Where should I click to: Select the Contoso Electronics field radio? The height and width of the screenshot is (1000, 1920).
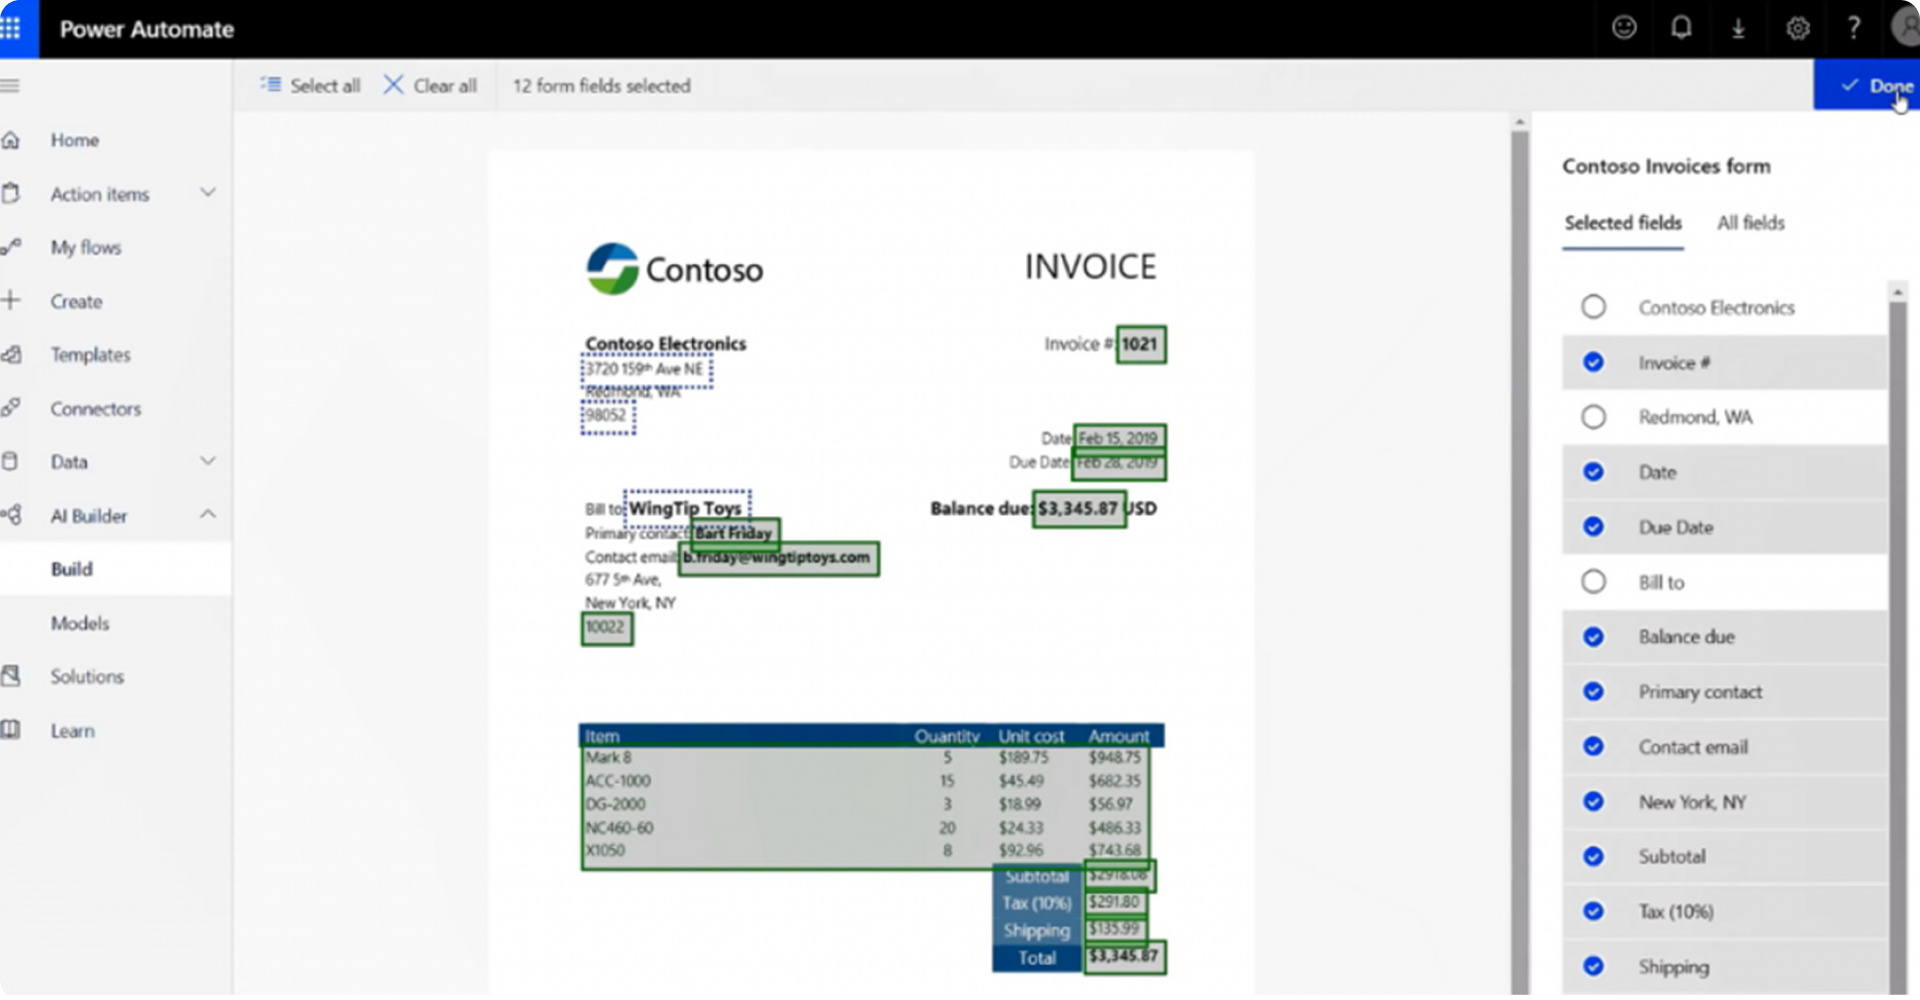1593,307
